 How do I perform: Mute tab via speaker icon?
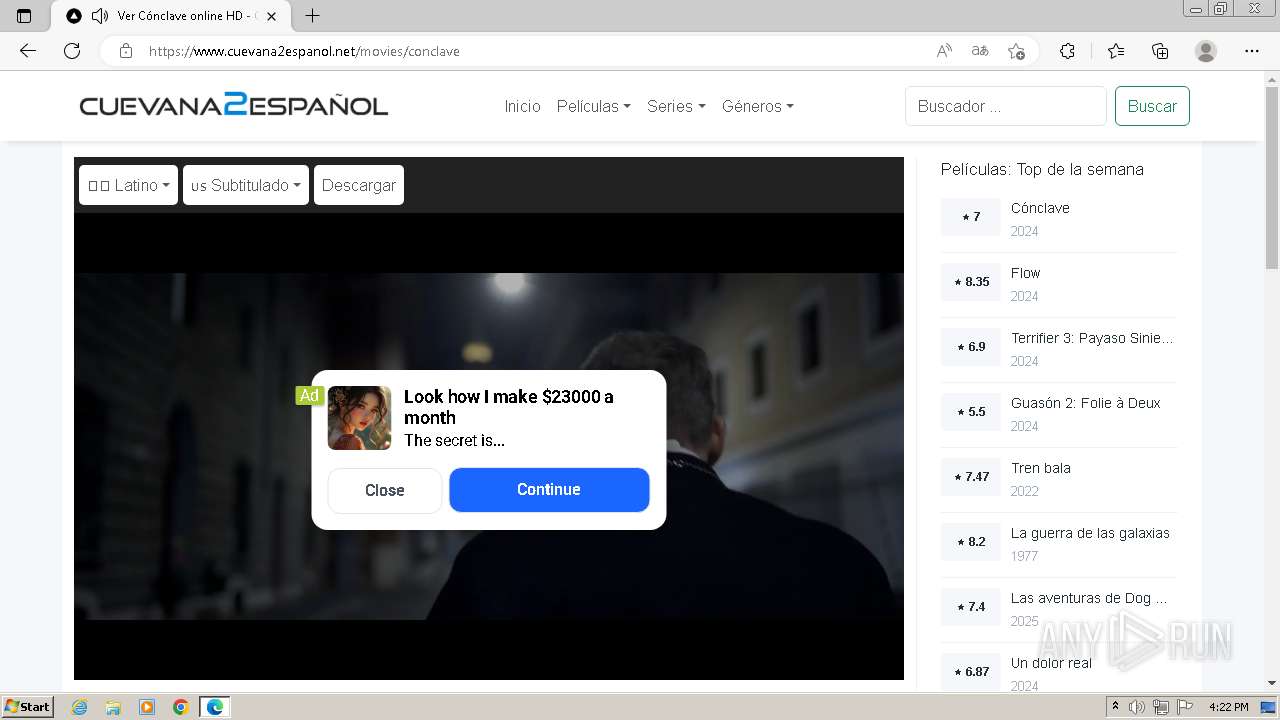point(99,16)
